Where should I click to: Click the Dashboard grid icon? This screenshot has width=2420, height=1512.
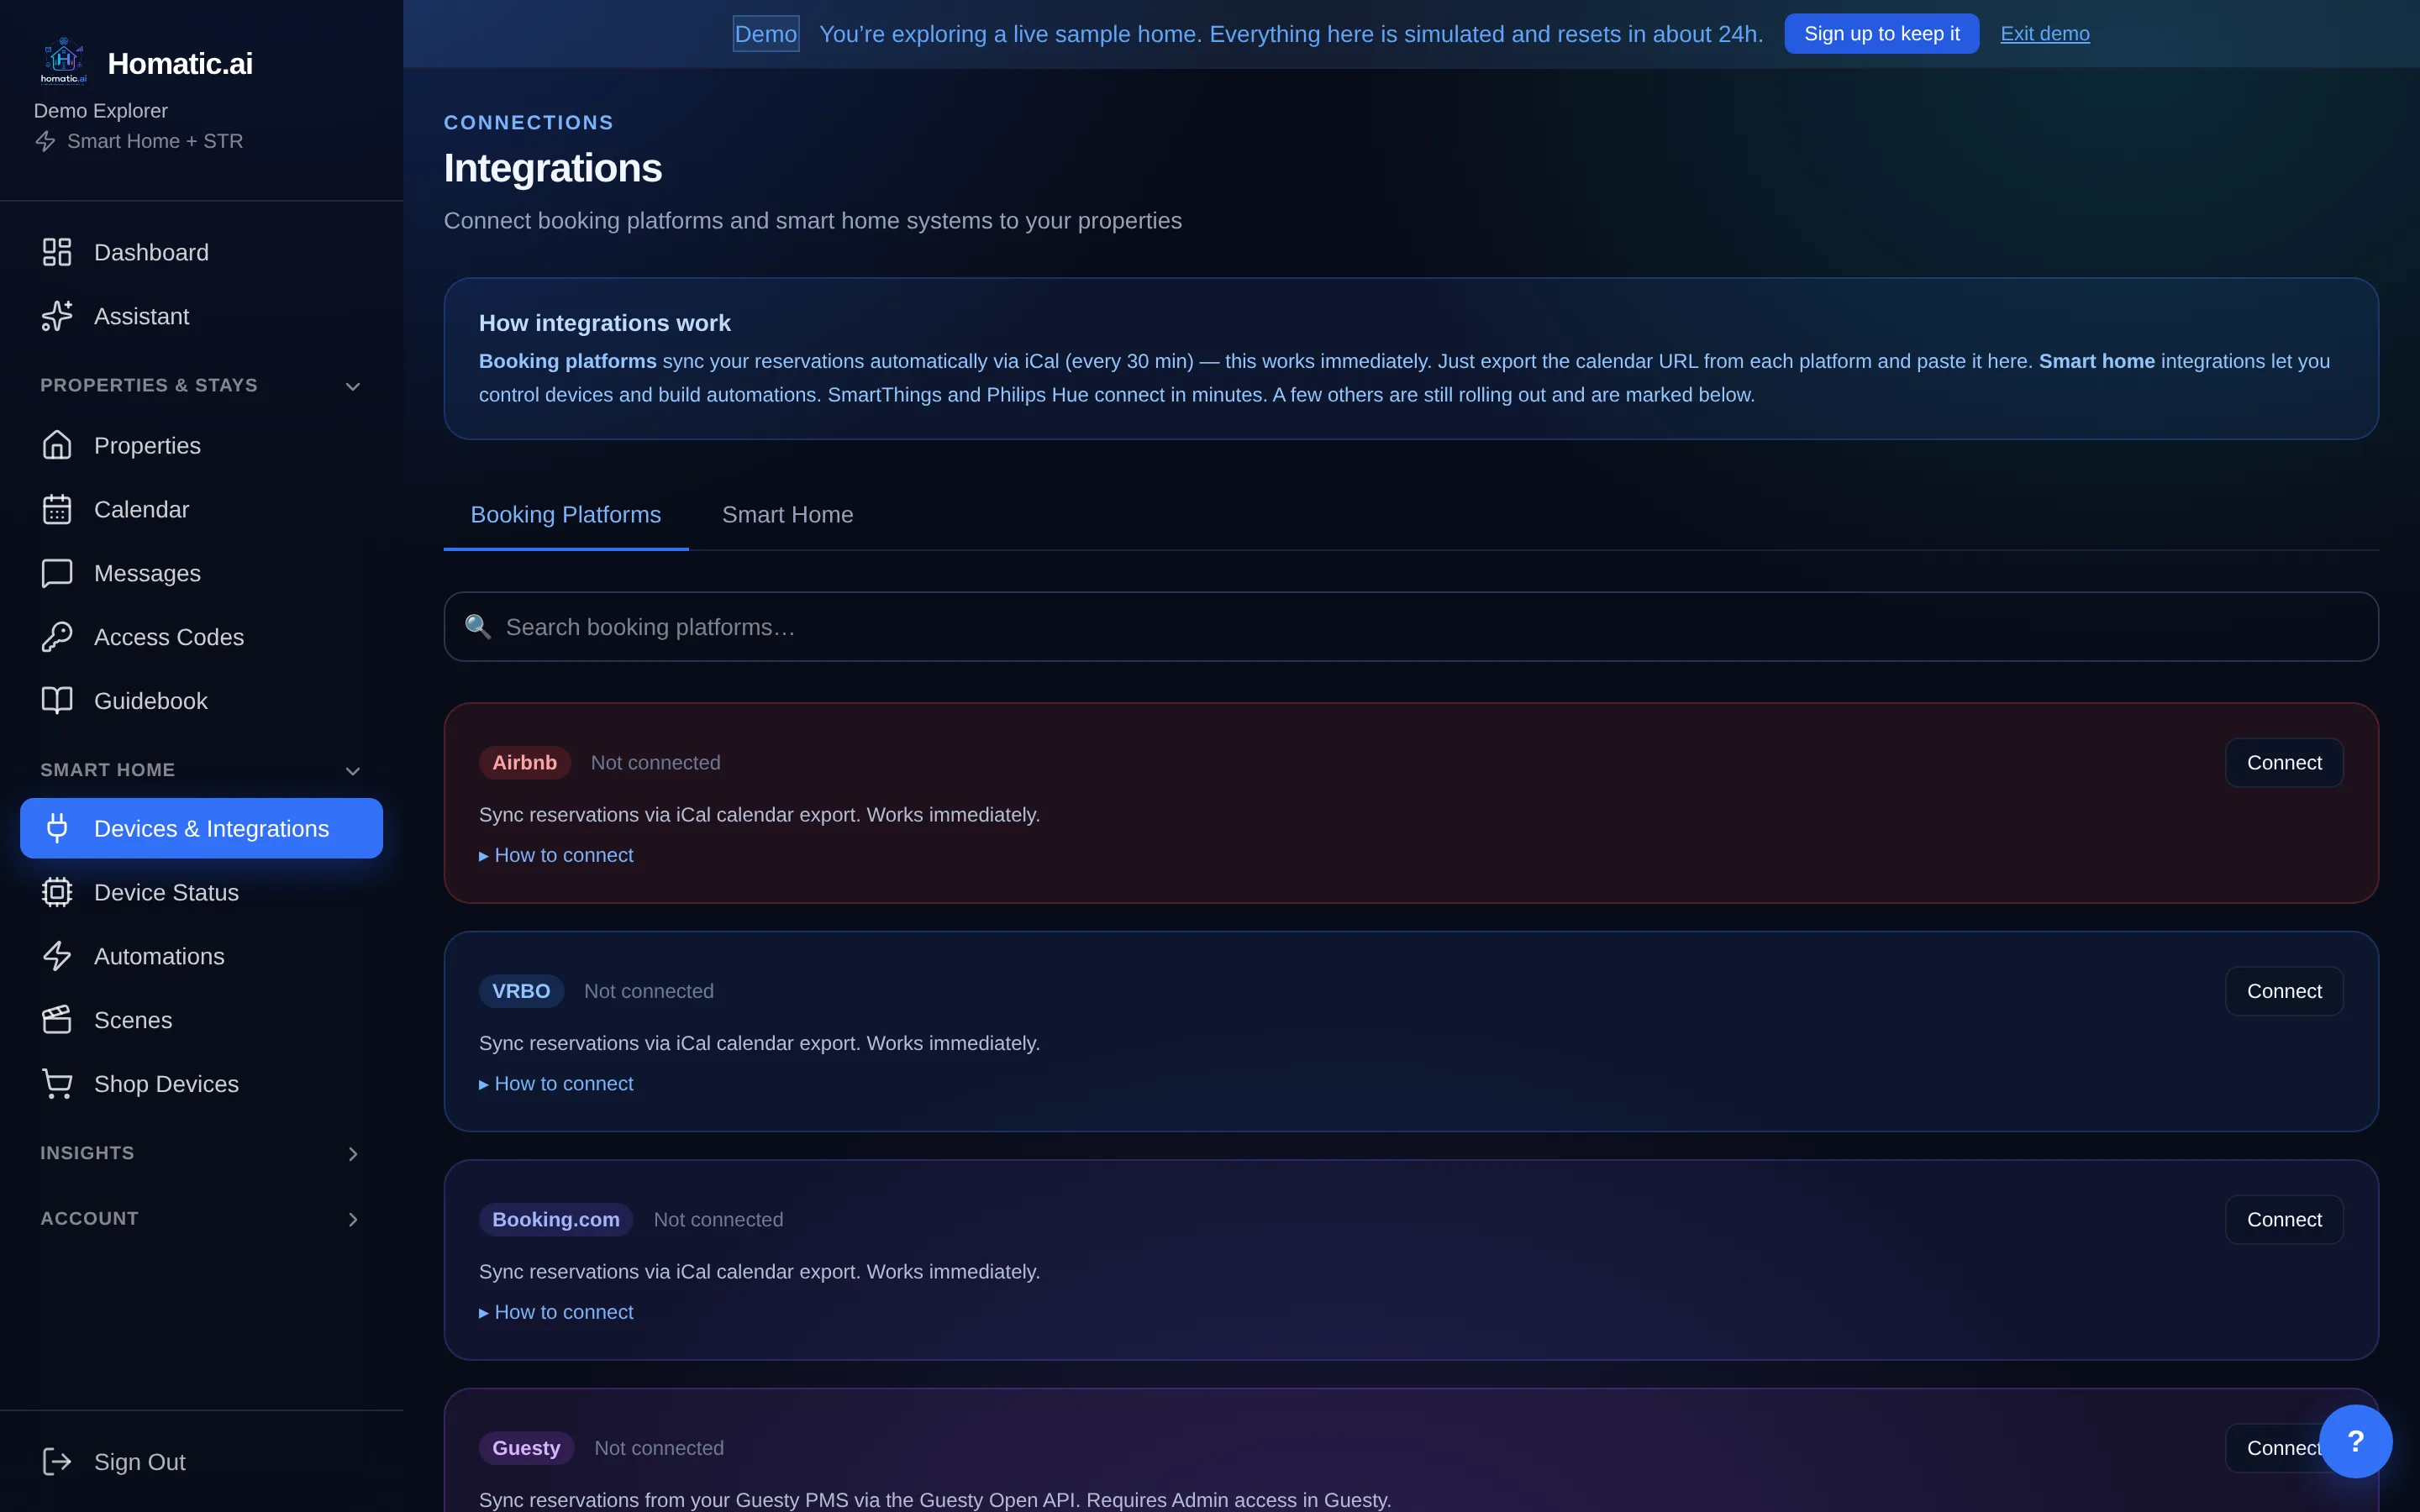click(x=57, y=252)
